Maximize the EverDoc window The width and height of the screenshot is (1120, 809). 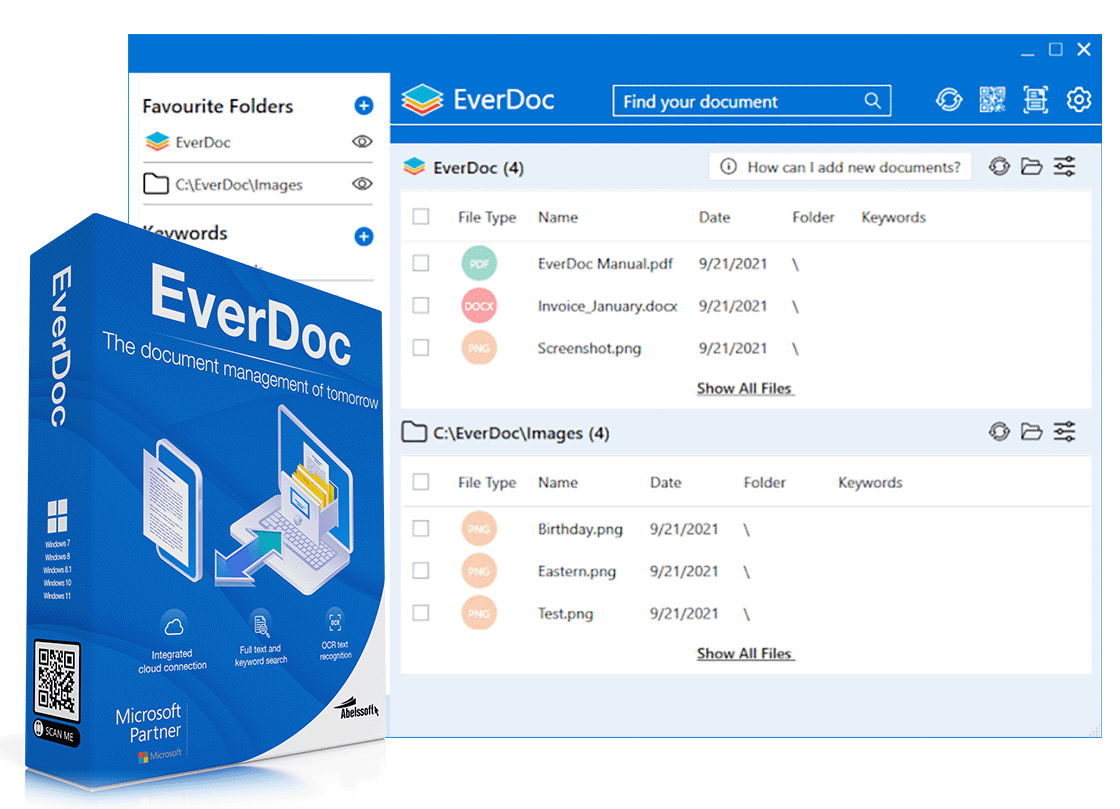pos(1055,49)
